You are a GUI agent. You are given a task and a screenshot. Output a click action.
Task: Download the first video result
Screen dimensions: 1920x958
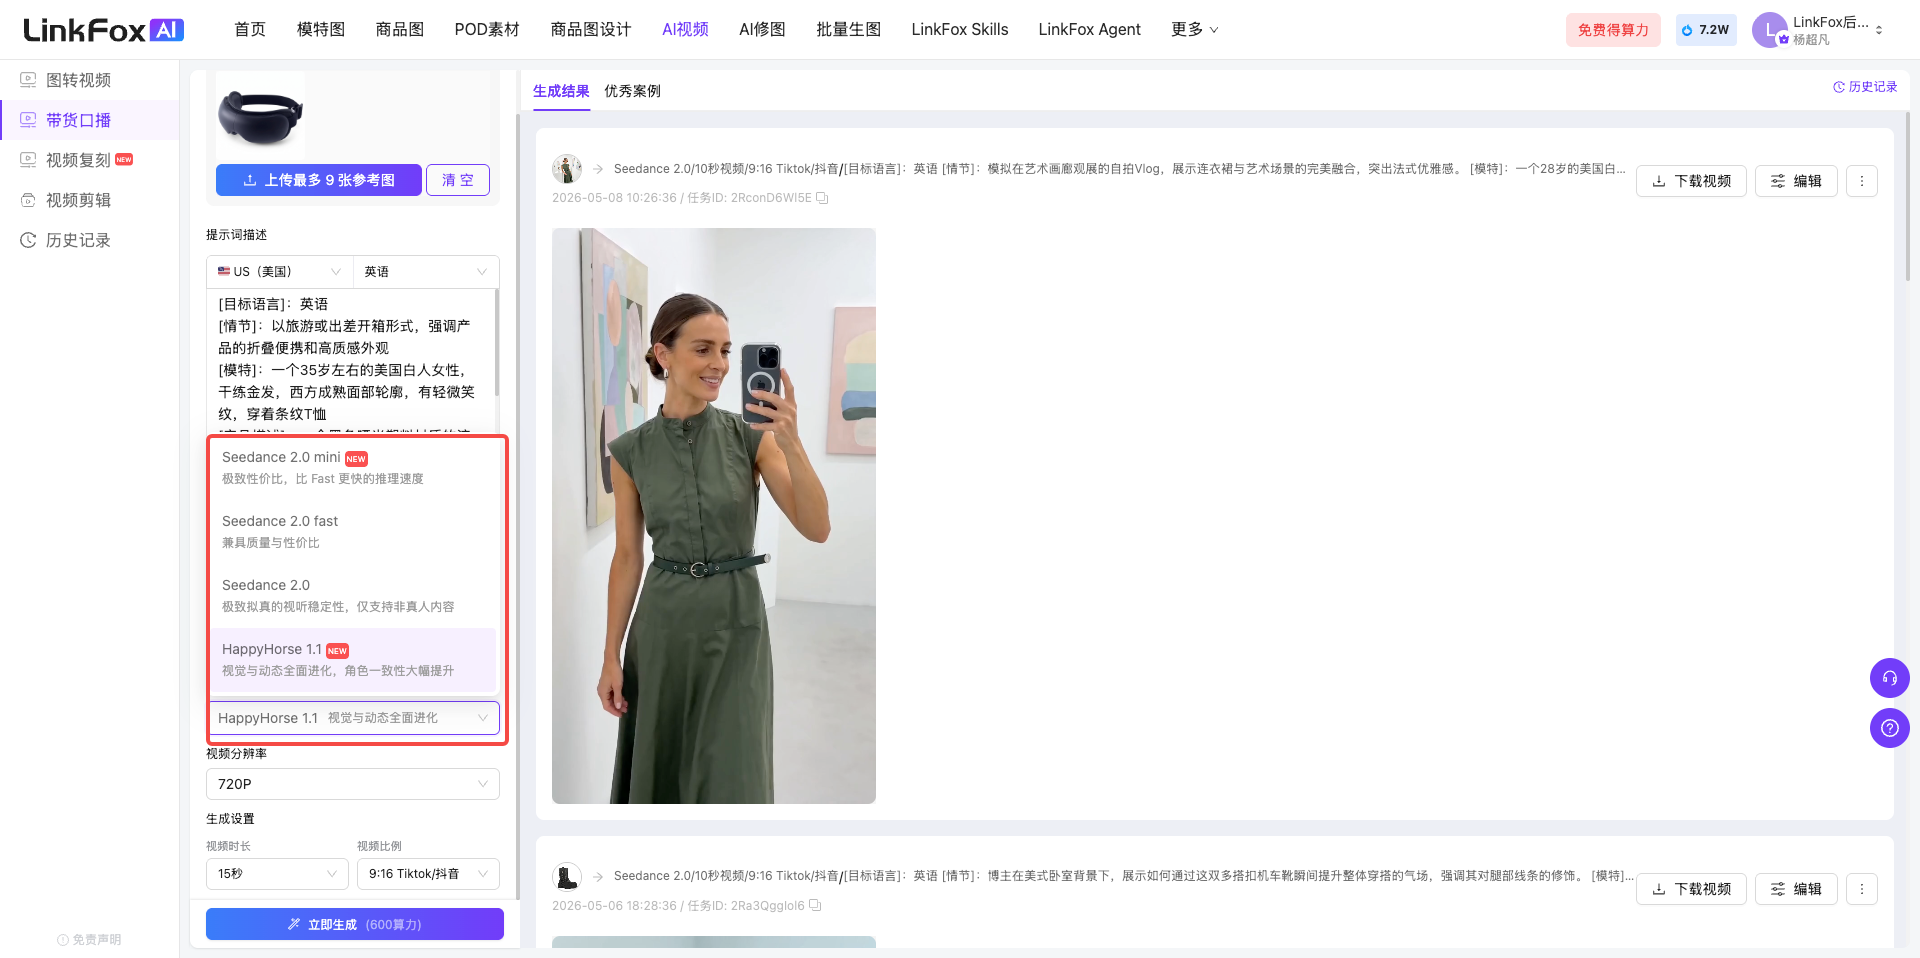tap(1691, 181)
